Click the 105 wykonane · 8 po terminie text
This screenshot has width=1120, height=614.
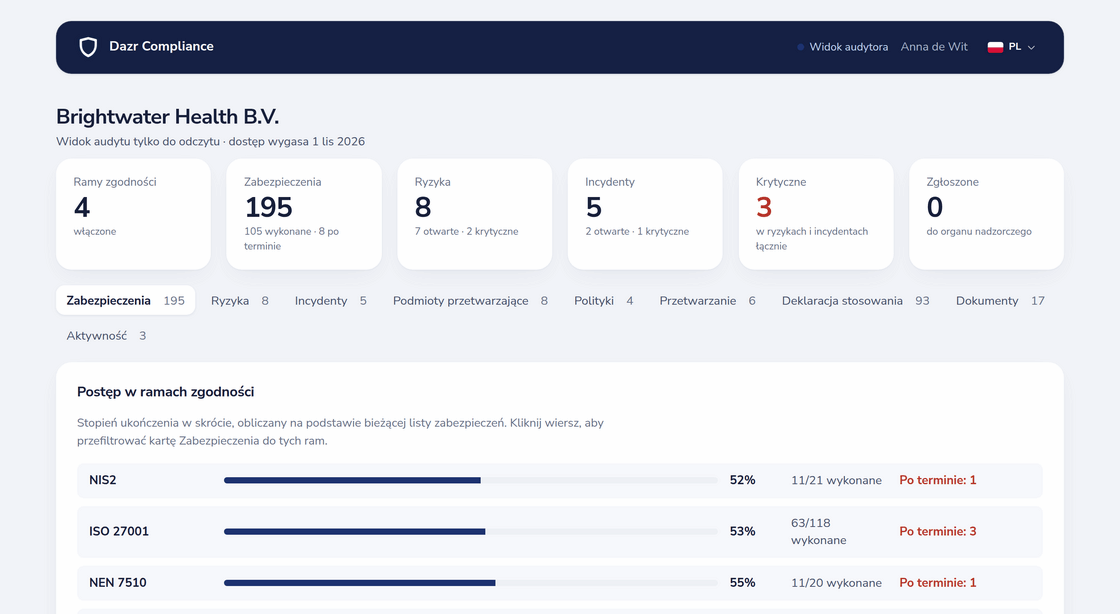291,238
